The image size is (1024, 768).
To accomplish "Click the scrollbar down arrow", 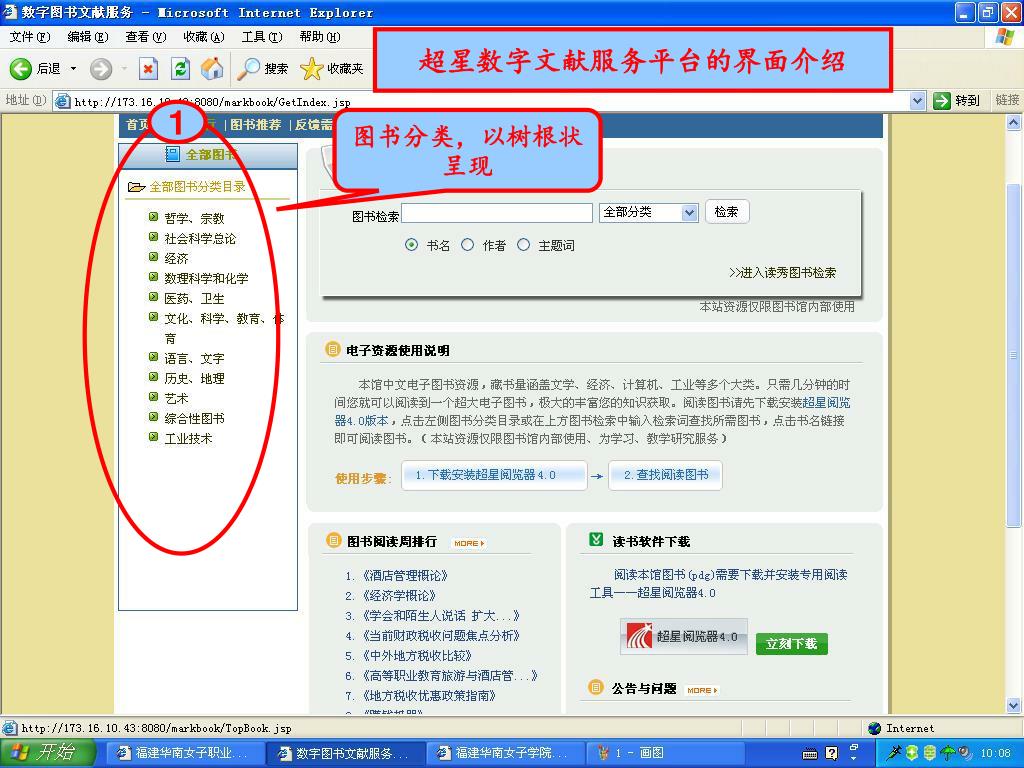I will 1014,705.
